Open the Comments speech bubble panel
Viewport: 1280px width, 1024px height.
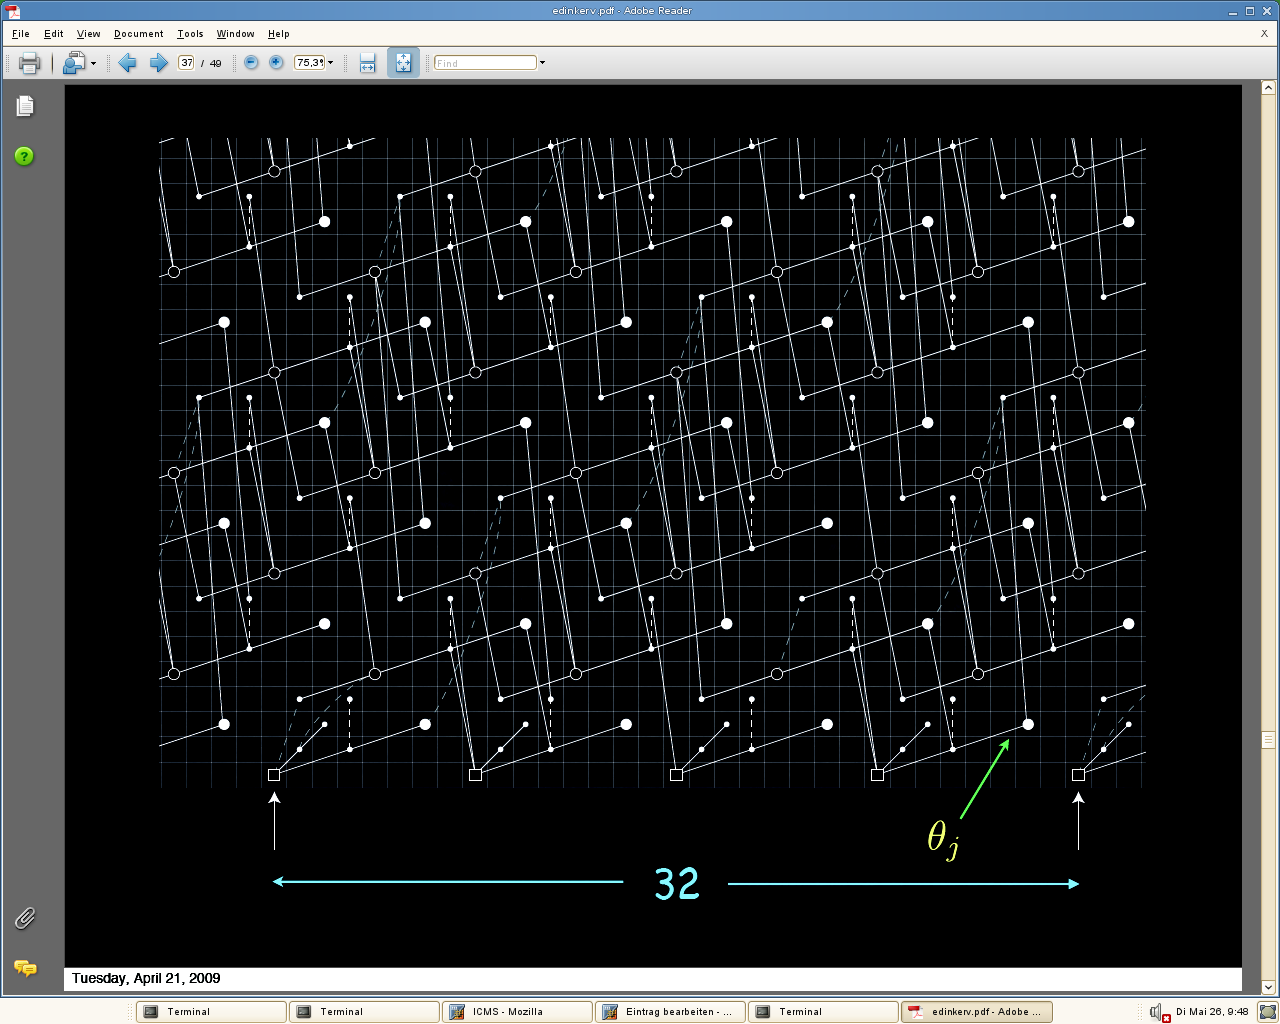coord(25,968)
